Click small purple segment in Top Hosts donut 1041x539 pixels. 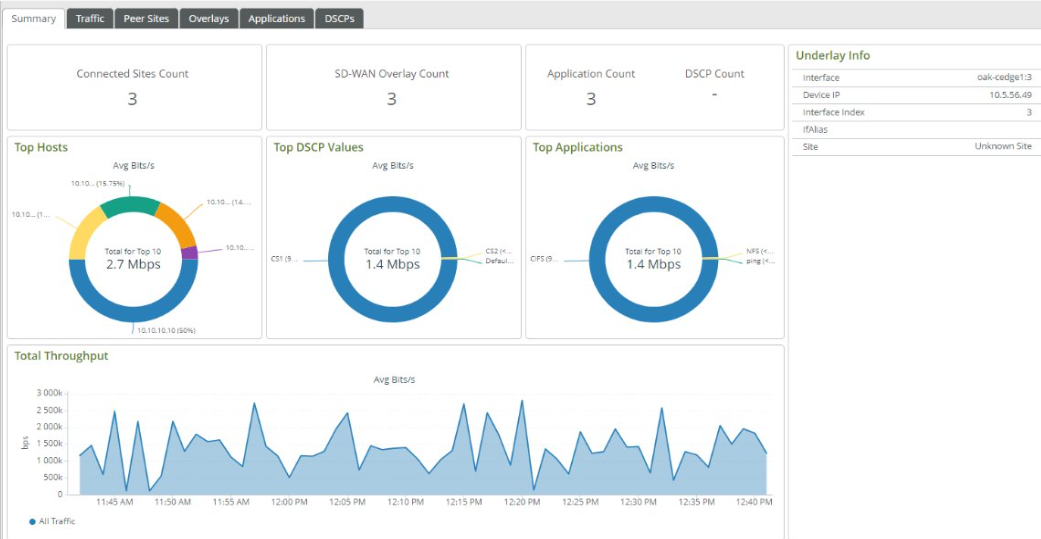pyautogui.click(x=191, y=253)
